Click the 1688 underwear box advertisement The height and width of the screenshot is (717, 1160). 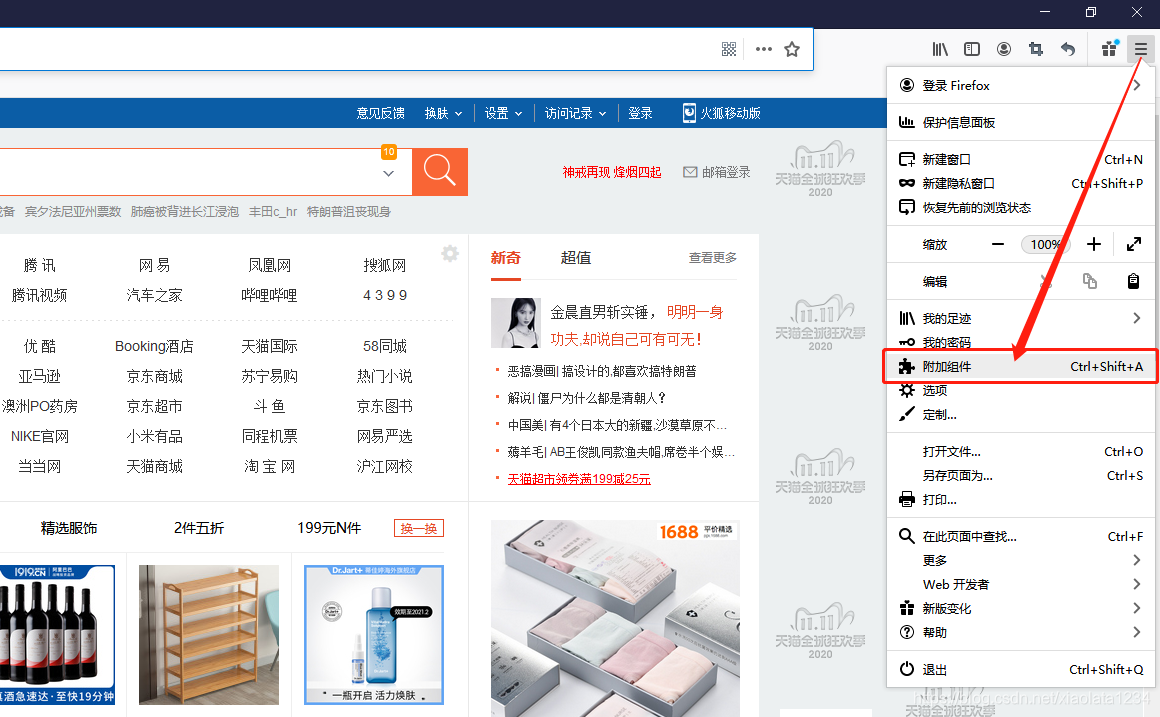(x=616, y=618)
